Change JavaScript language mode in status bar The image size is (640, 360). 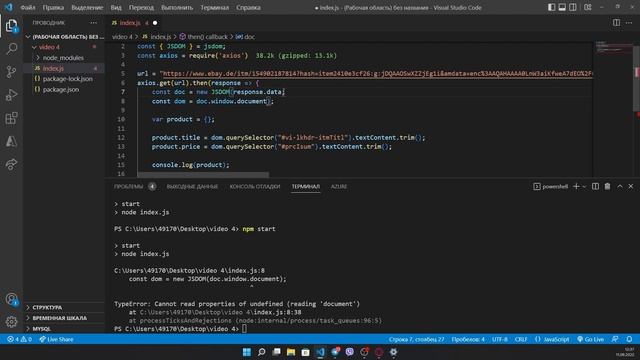click(x=552, y=339)
